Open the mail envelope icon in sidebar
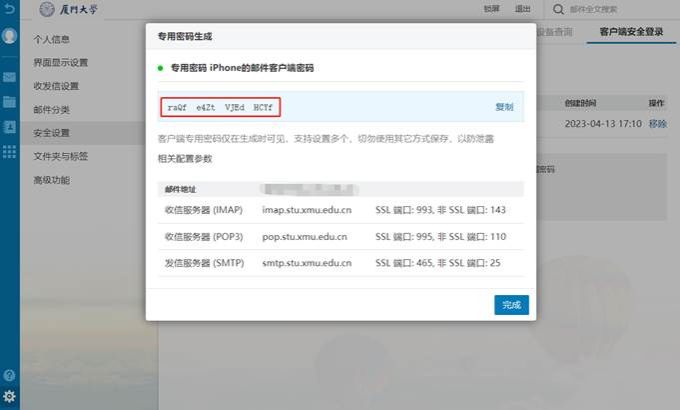Image resolution: width=680 pixels, height=410 pixels. (10, 77)
